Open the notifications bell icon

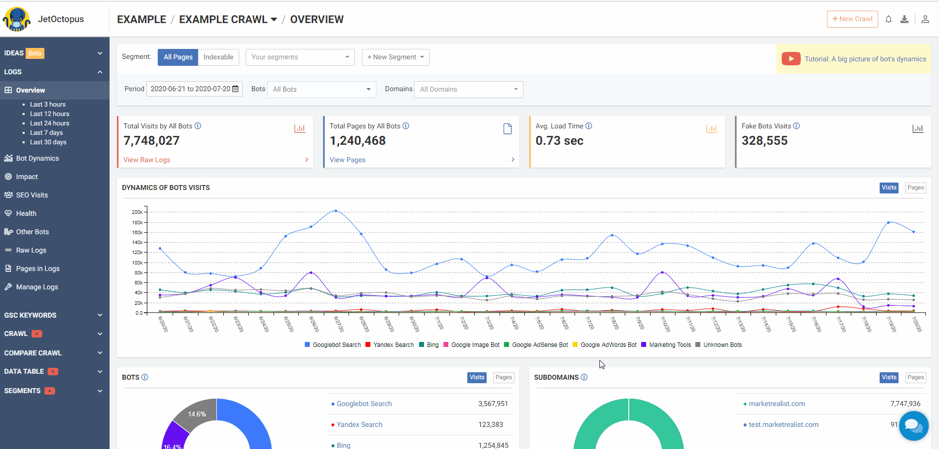coord(888,19)
